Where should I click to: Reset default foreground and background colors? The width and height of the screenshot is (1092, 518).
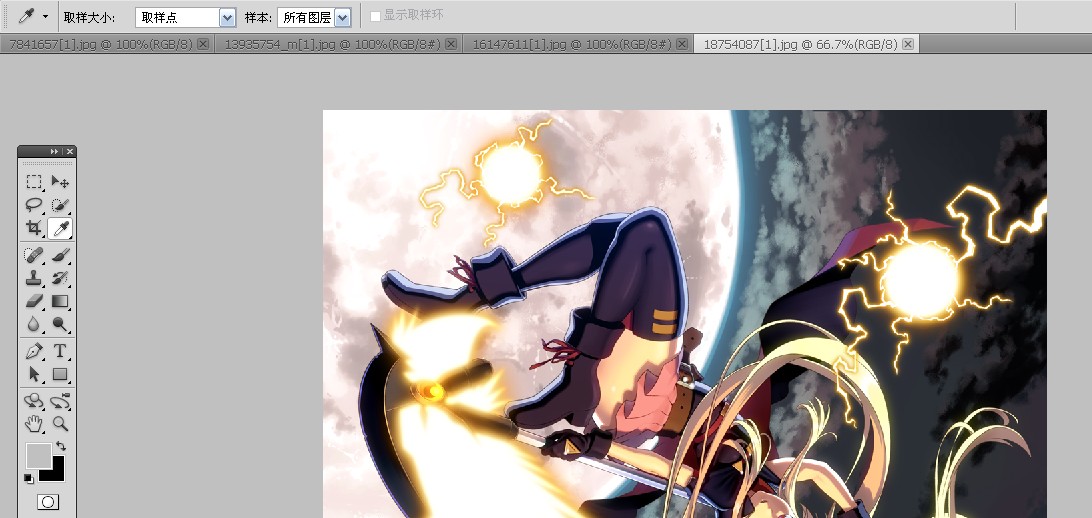tap(29, 478)
